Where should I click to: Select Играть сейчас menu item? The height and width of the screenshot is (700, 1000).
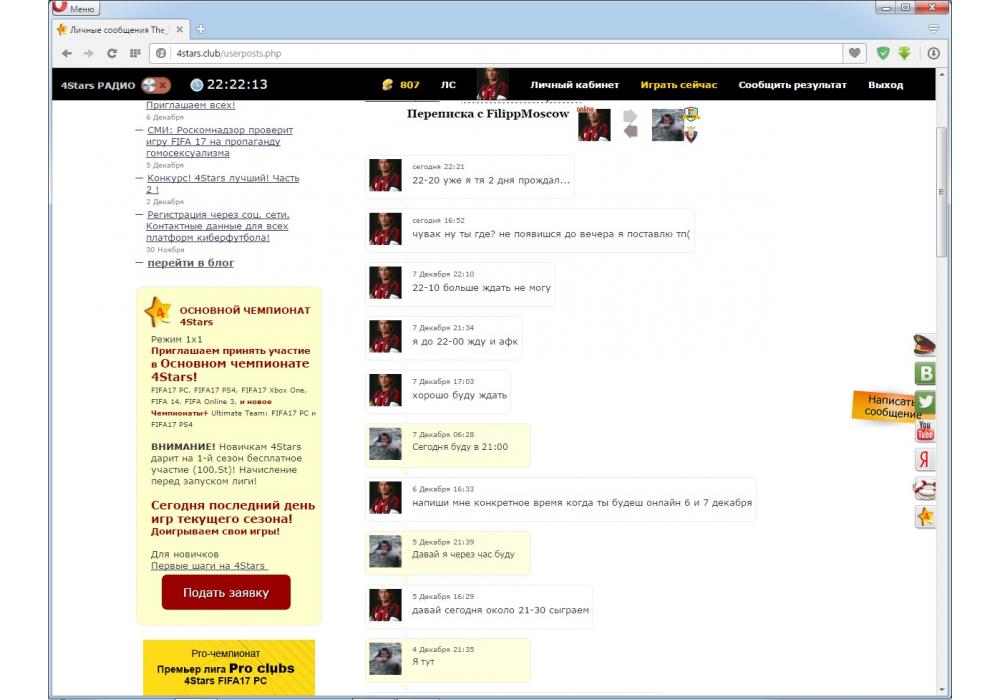679,85
